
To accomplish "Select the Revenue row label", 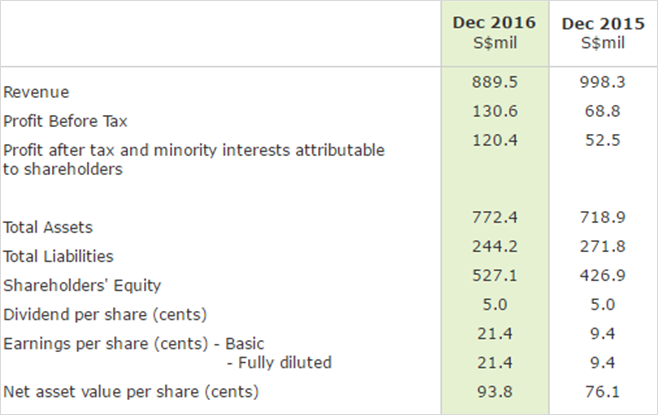I will click(x=37, y=92).
